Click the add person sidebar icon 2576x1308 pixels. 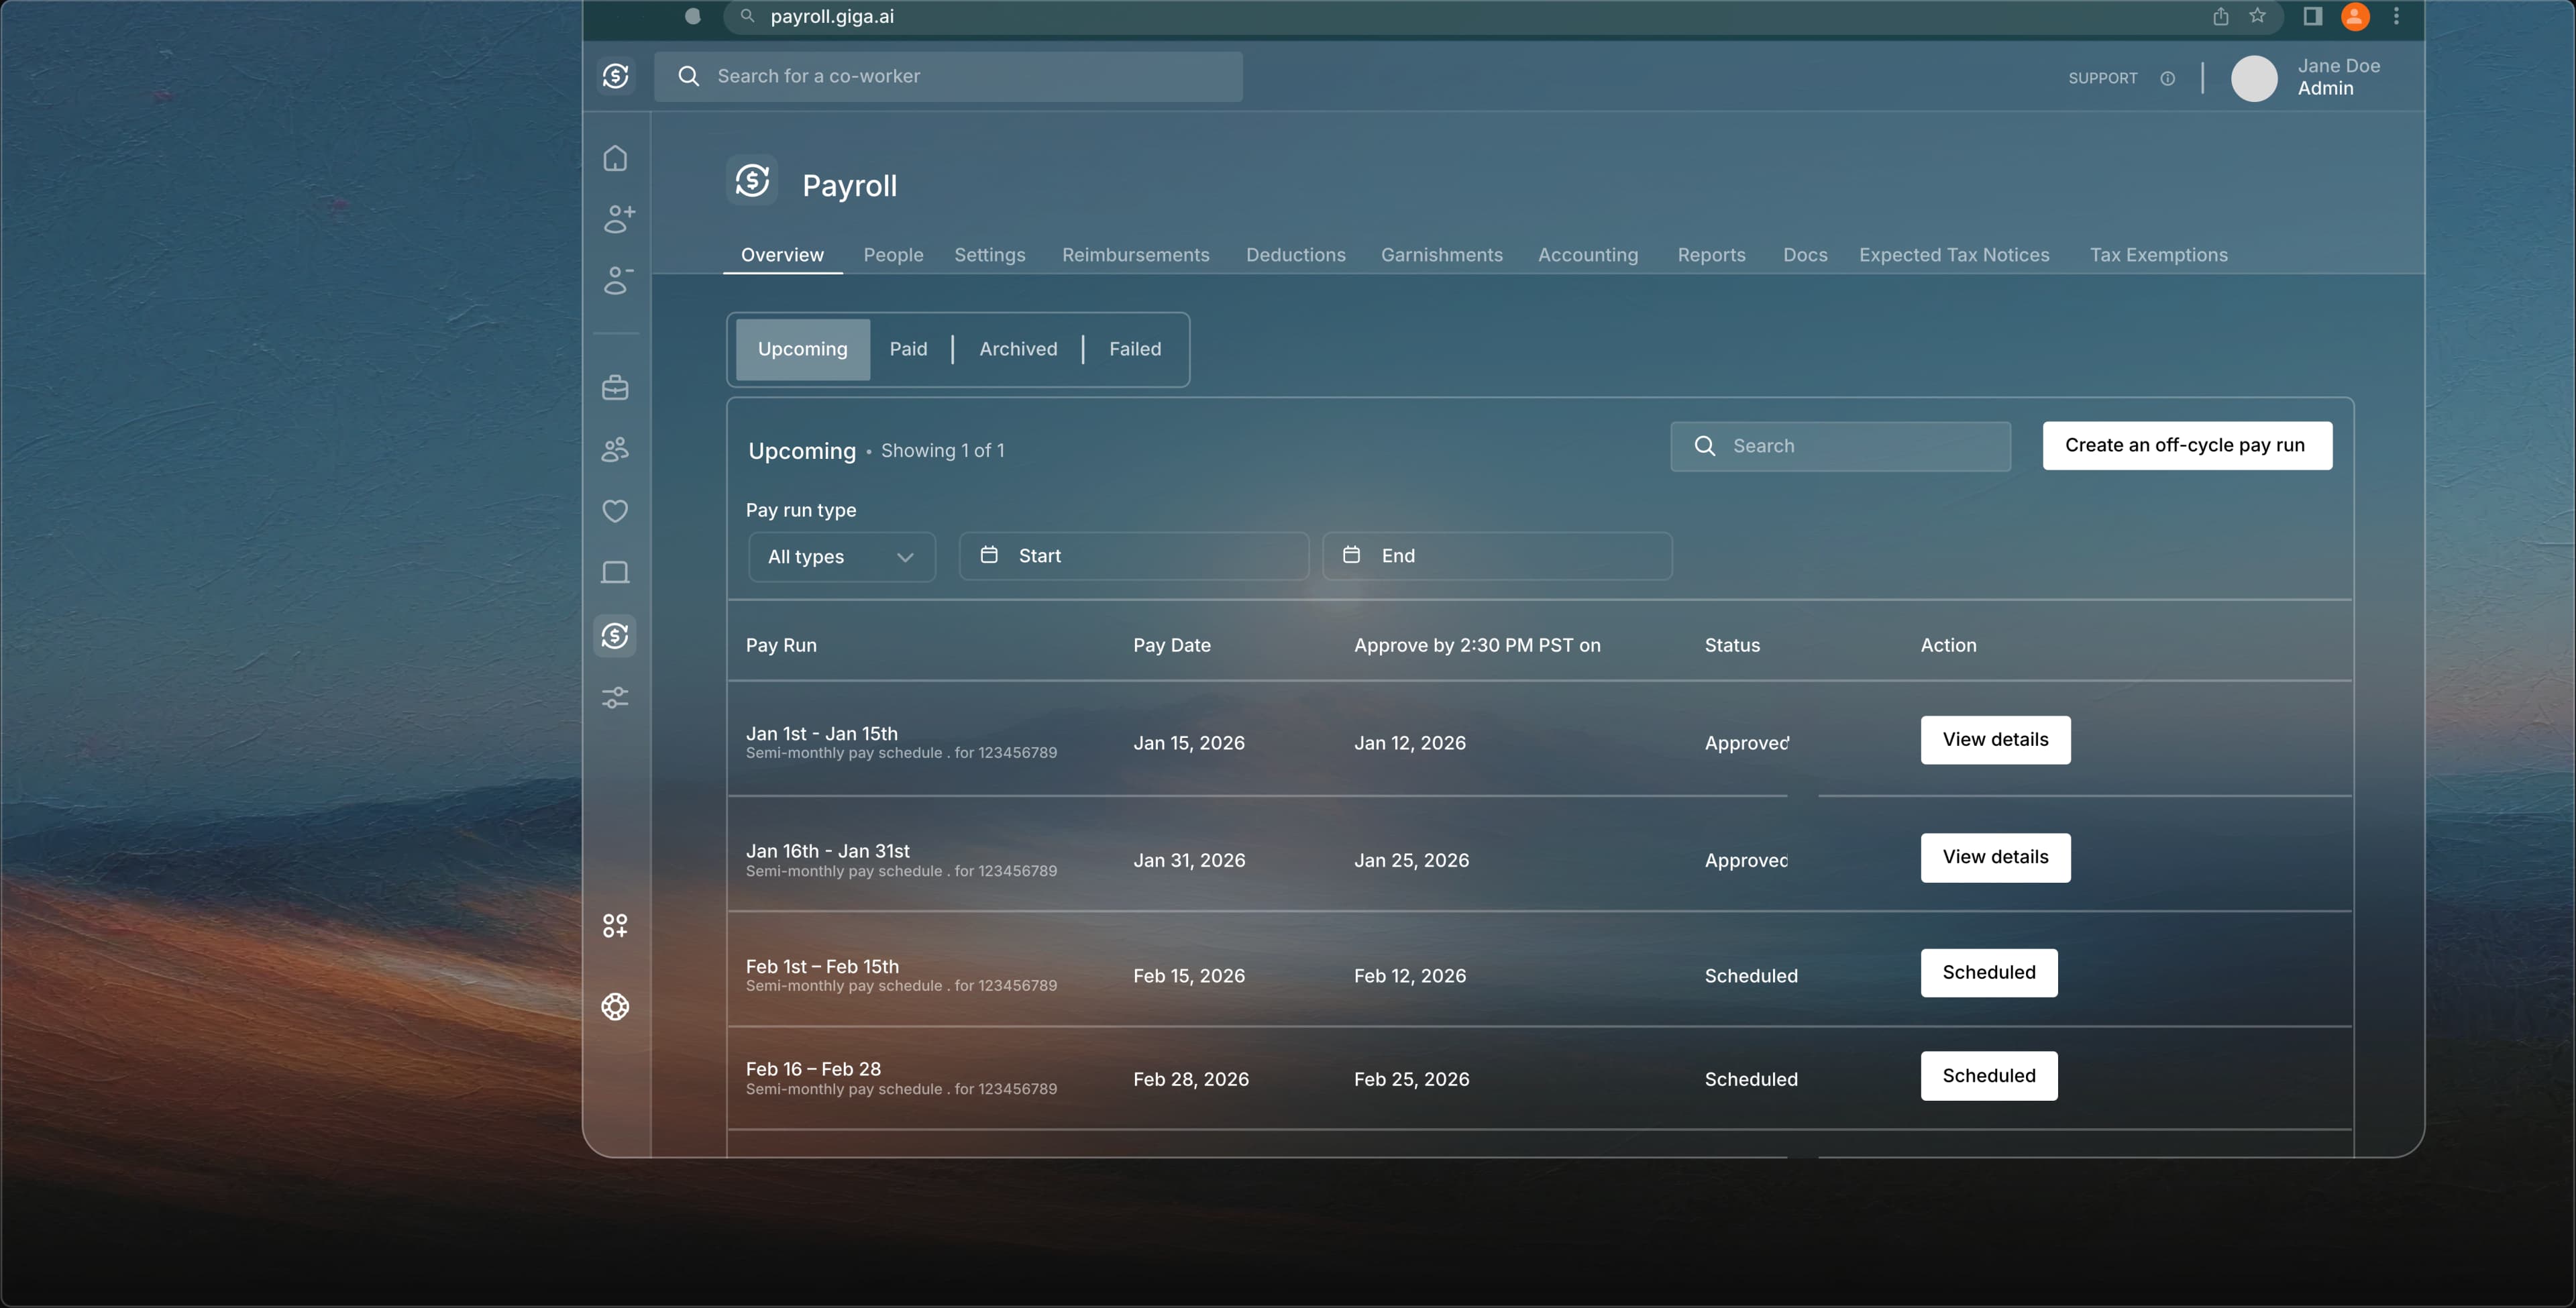[x=619, y=219]
